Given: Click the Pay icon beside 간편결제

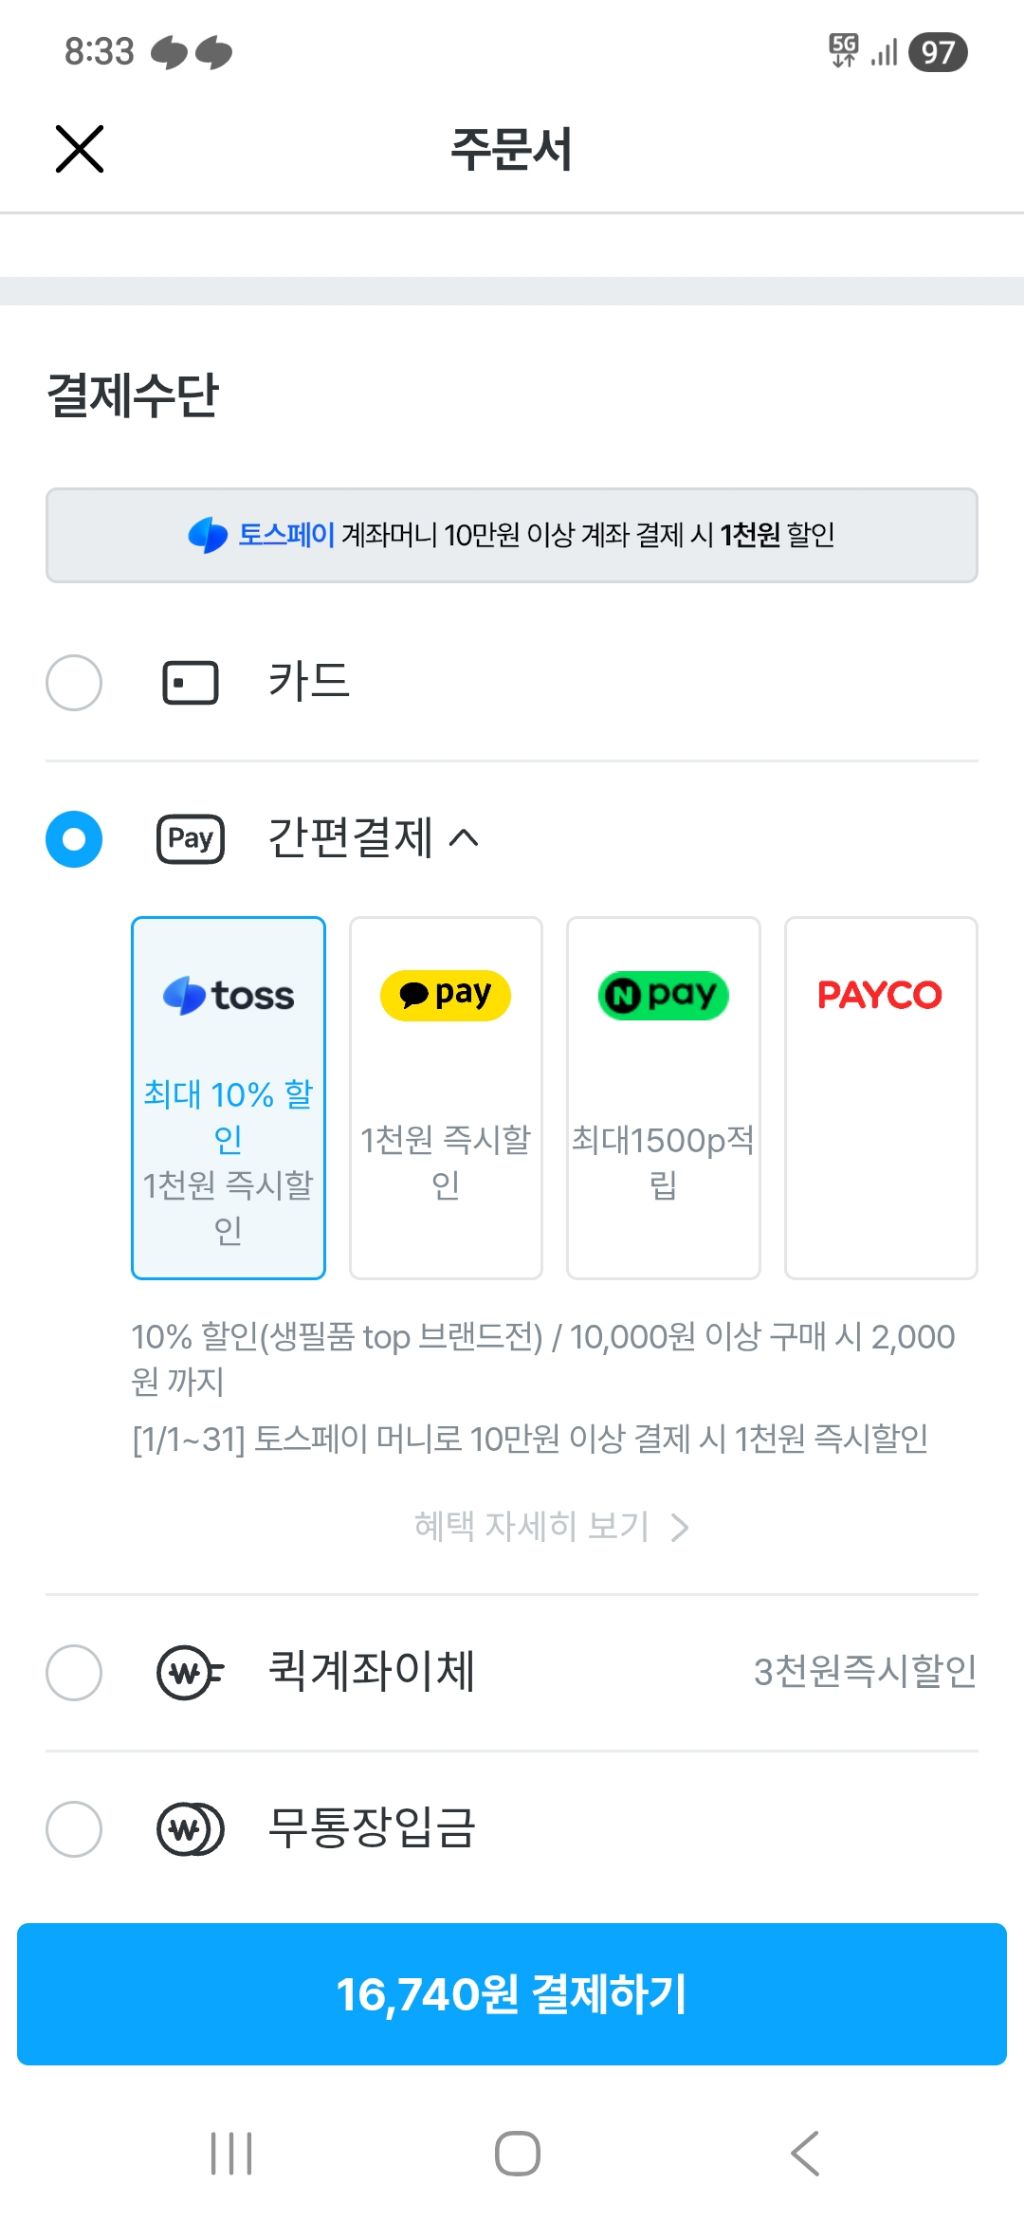Looking at the screenshot, I should click(190, 839).
